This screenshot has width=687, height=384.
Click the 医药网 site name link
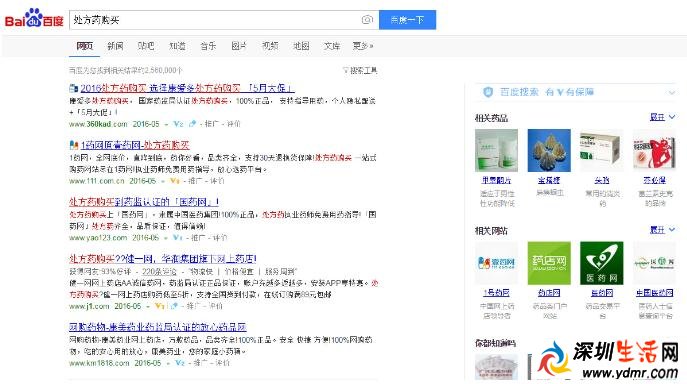point(602,293)
